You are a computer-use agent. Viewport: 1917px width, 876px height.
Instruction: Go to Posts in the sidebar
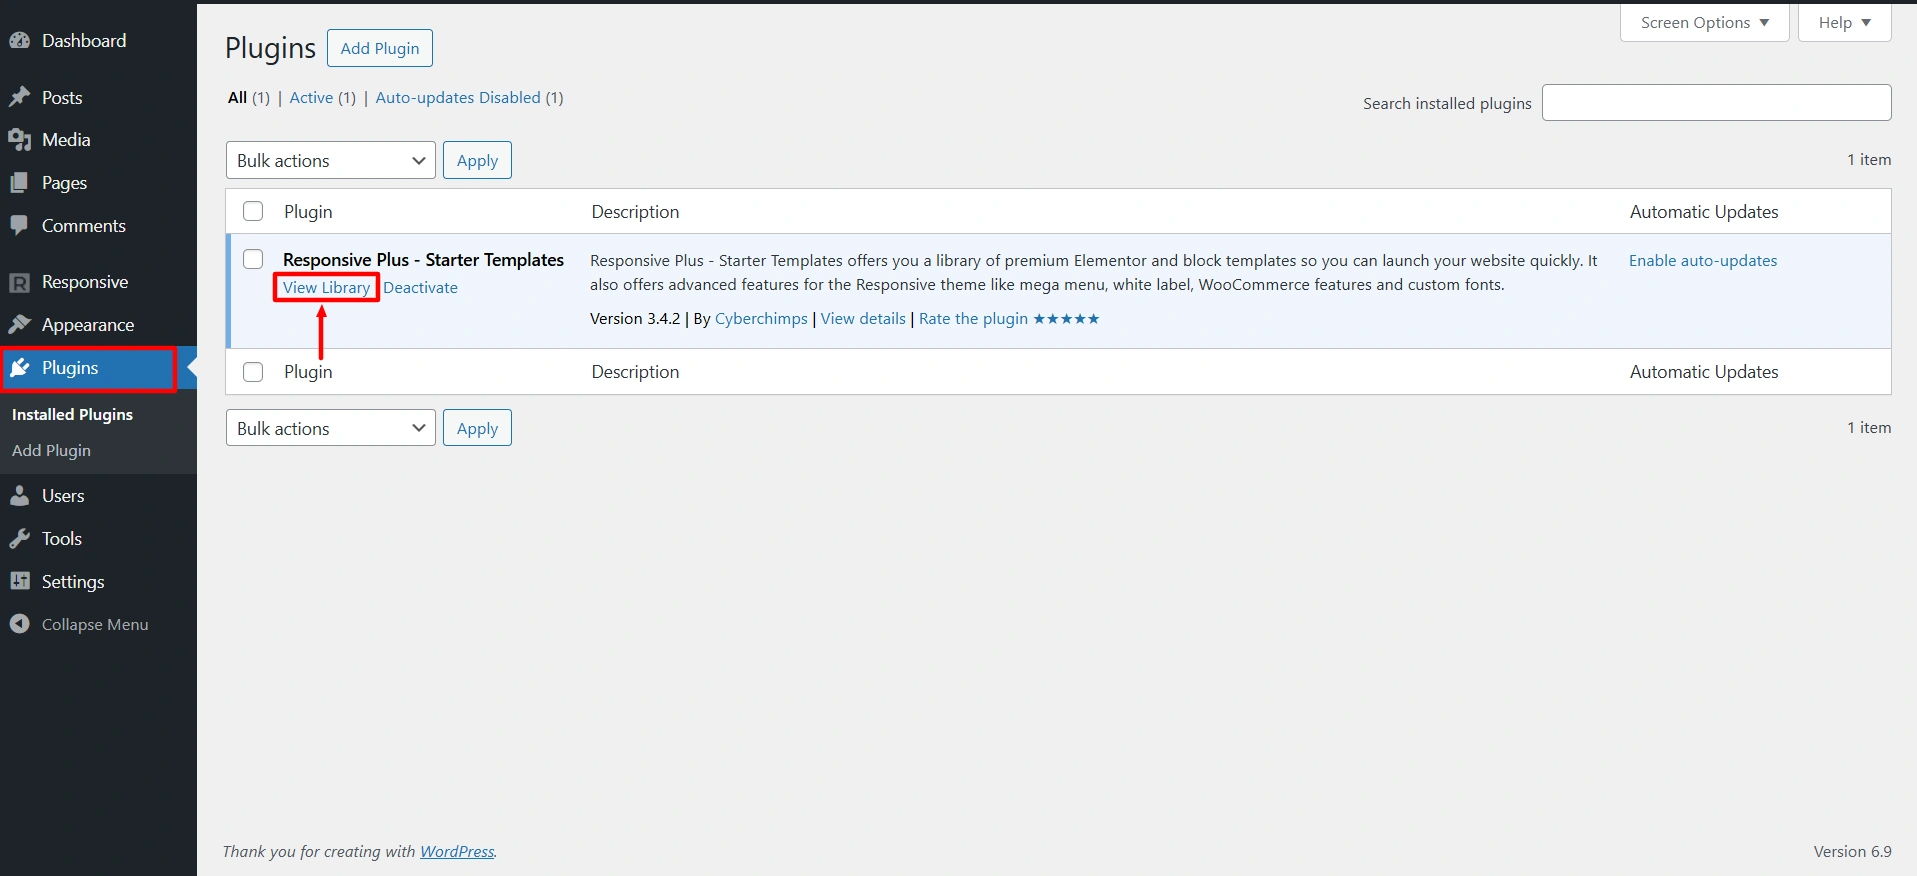click(x=62, y=98)
